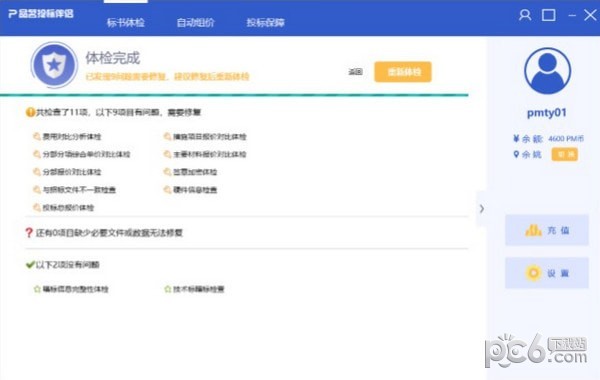The height and width of the screenshot is (380, 600).
Task: Click the location pin icon beside 余姚
Action: pos(516,154)
